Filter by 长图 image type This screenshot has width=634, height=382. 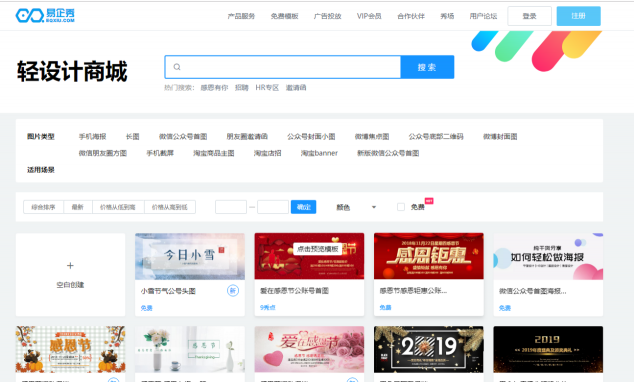pos(133,137)
